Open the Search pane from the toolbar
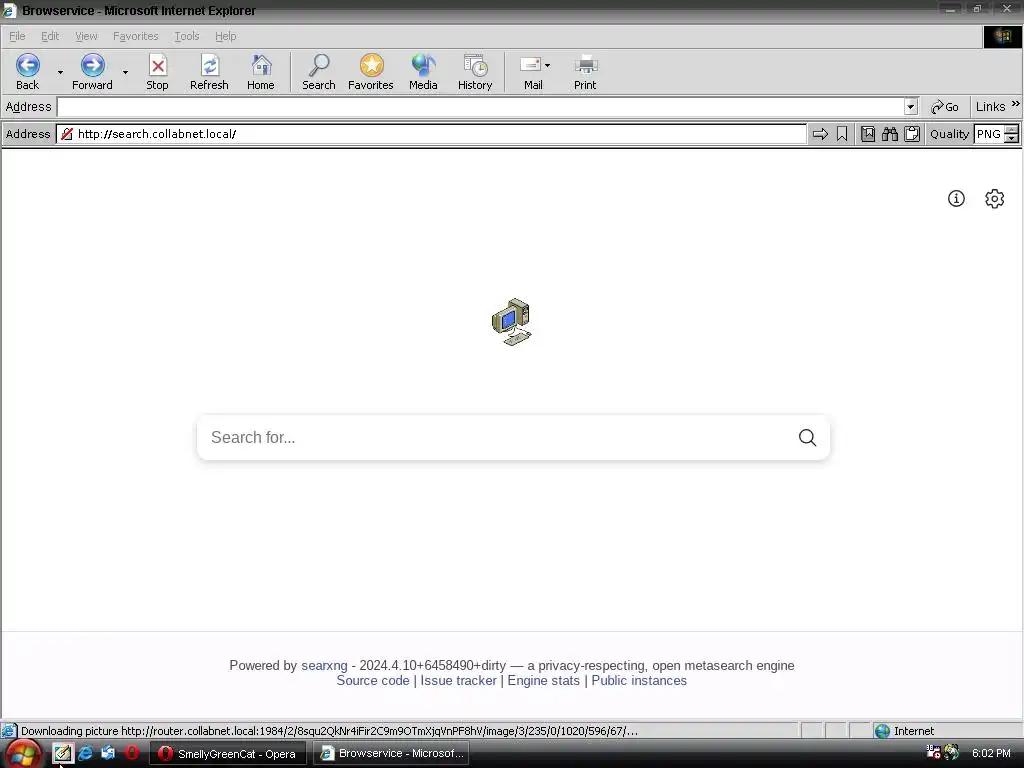This screenshot has width=1024, height=768. 319,72
